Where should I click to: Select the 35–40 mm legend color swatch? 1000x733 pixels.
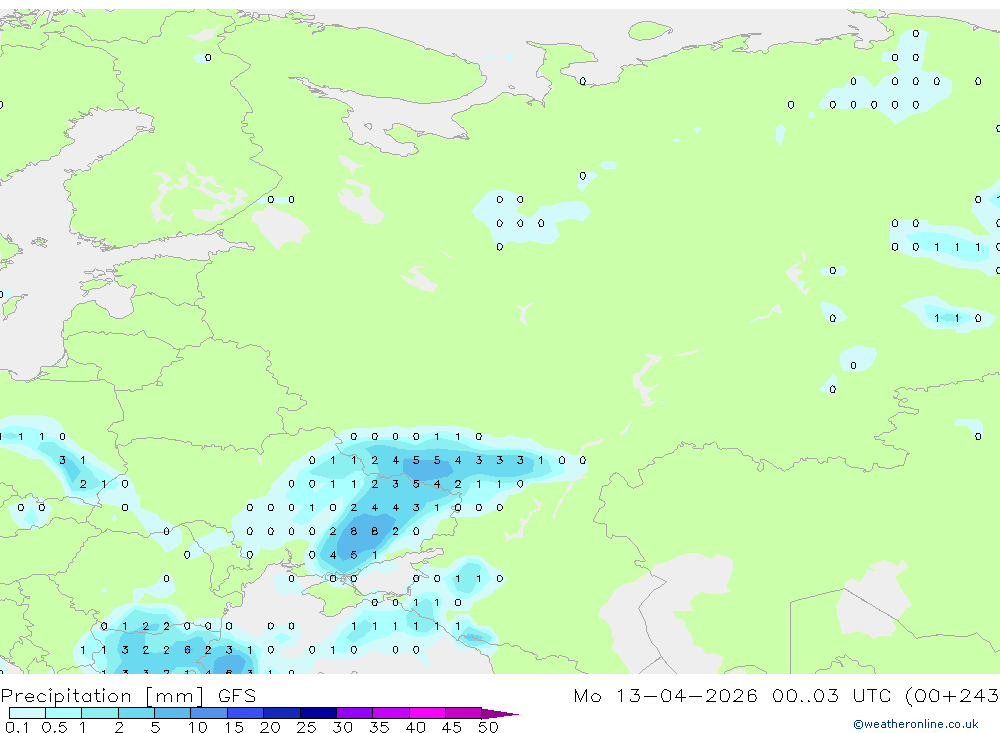point(391,713)
